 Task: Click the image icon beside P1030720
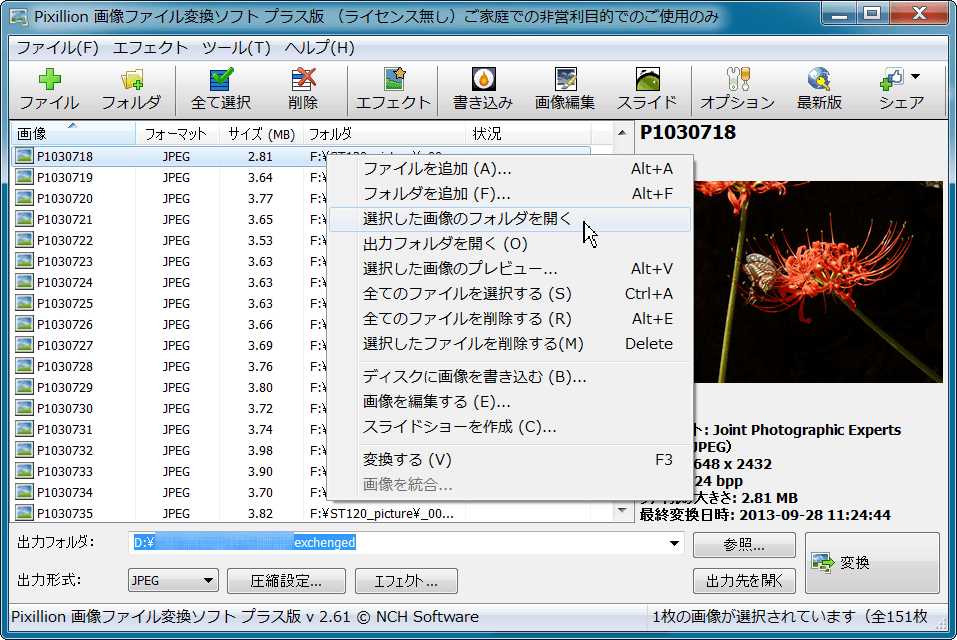[24, 198]
